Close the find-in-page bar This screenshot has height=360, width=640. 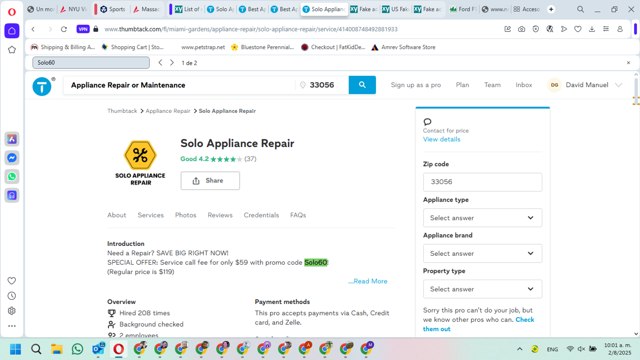[x=628, y=62]
